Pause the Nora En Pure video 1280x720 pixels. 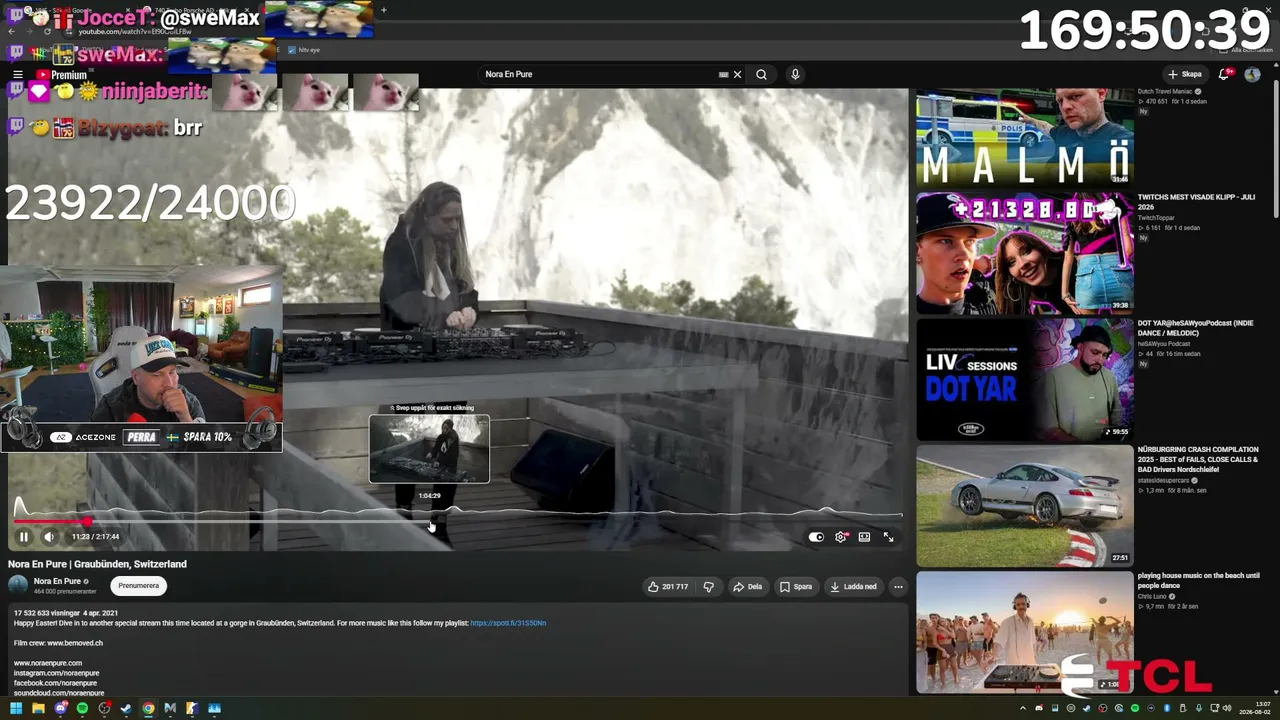tap(24, 537)
